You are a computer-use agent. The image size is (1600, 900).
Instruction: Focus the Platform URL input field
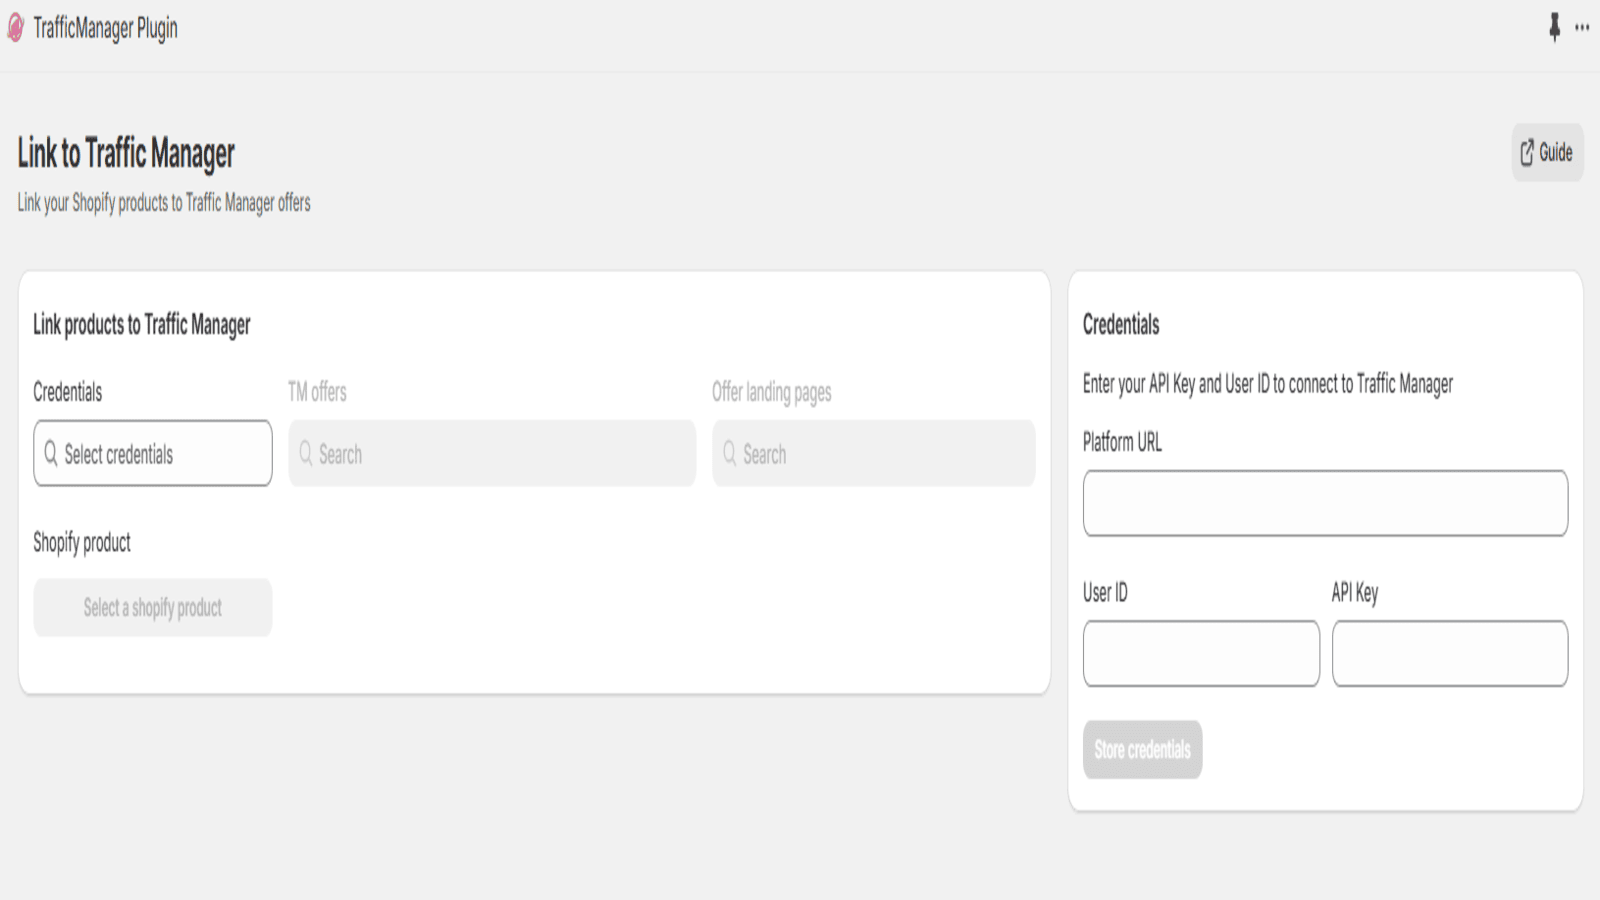coord(1325,503)
